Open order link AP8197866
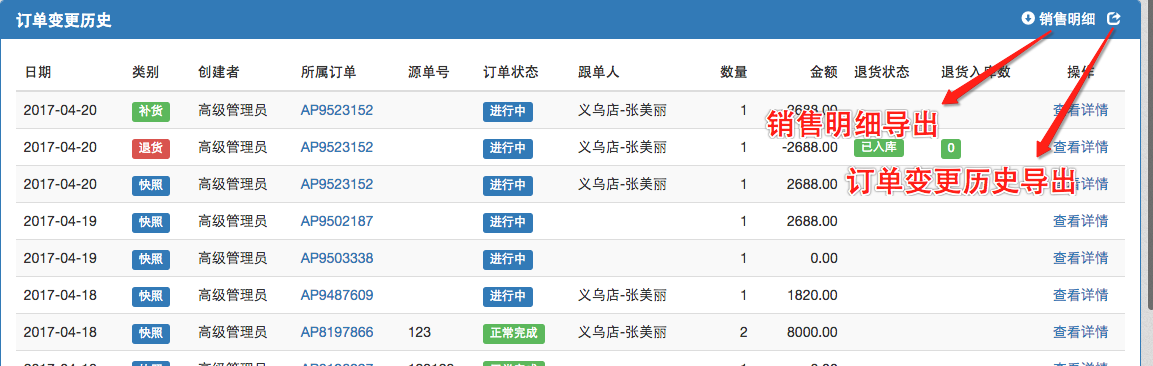Image resolution: width=1153 pixels, height=366 pixels. (337, 332)
